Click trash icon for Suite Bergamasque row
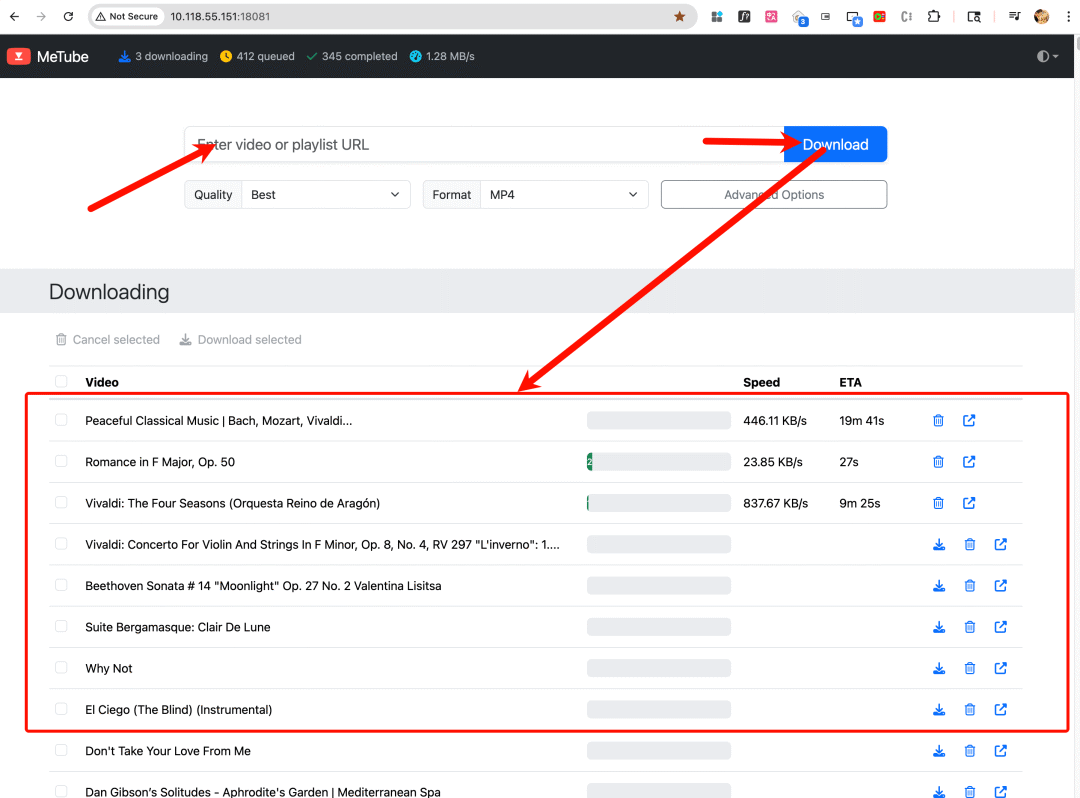1080x798 pixels. (x=970, y=627)
